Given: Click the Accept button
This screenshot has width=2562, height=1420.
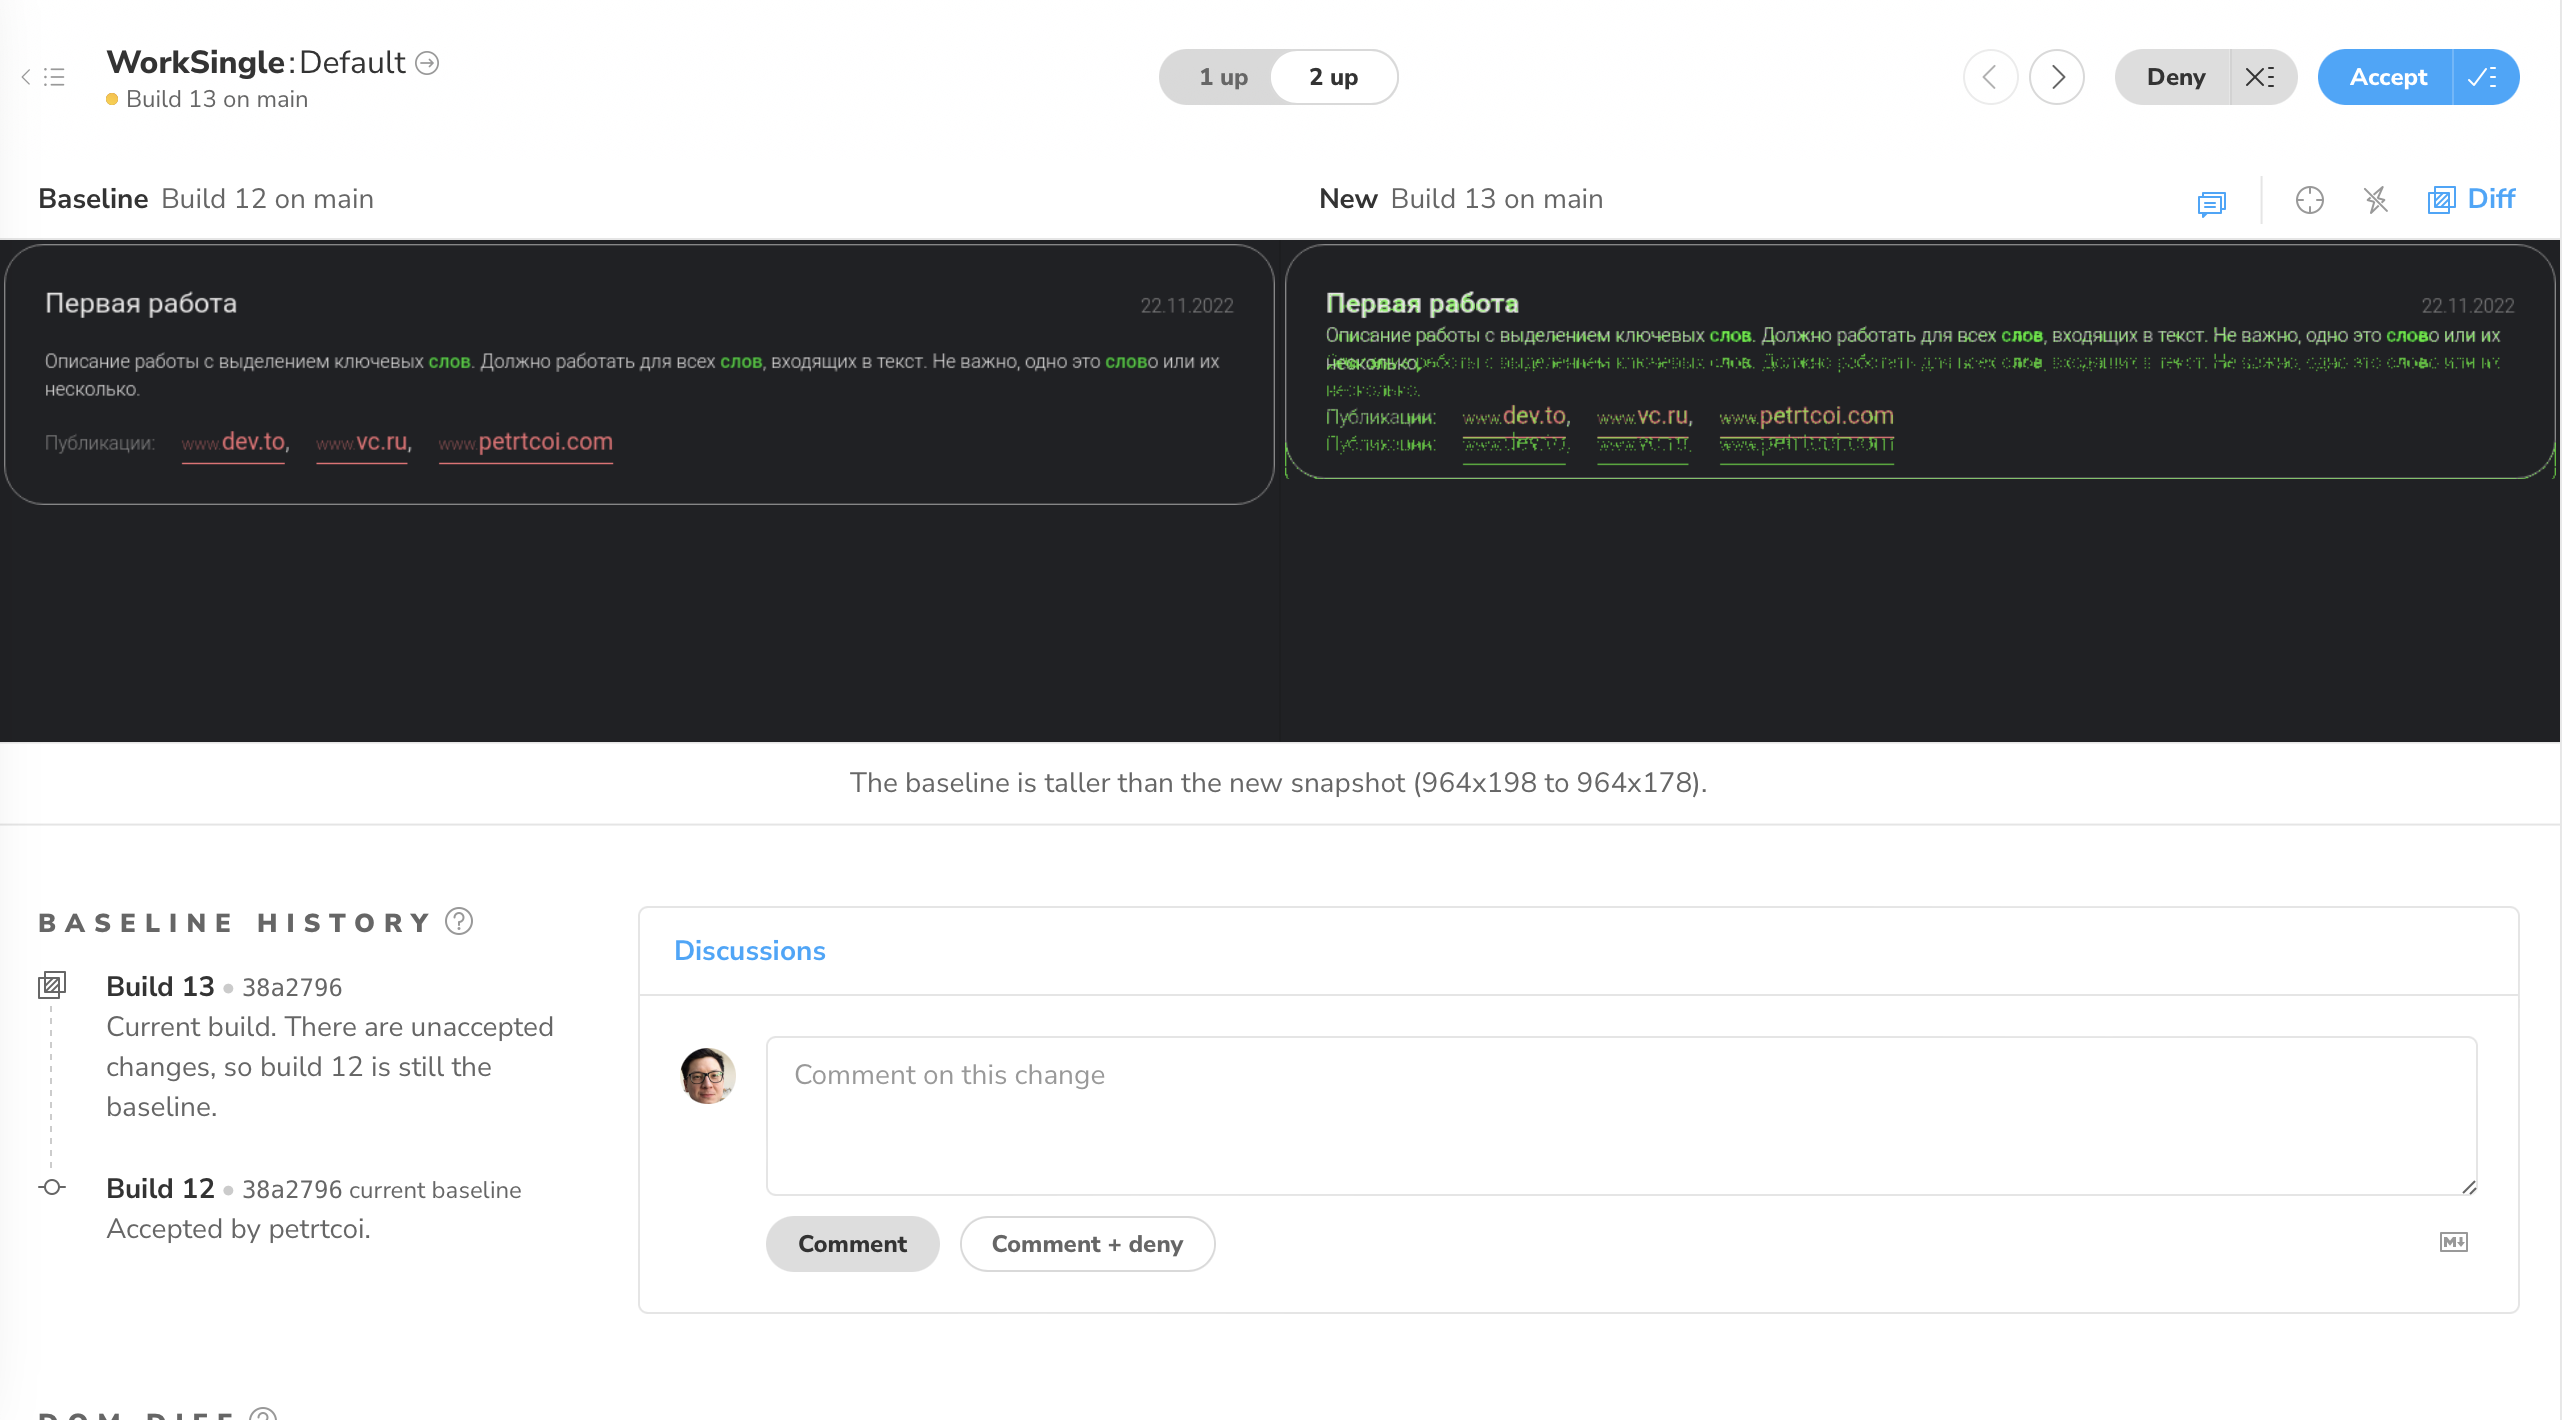Looking at the screenshot, I should tap(2387, 77).
